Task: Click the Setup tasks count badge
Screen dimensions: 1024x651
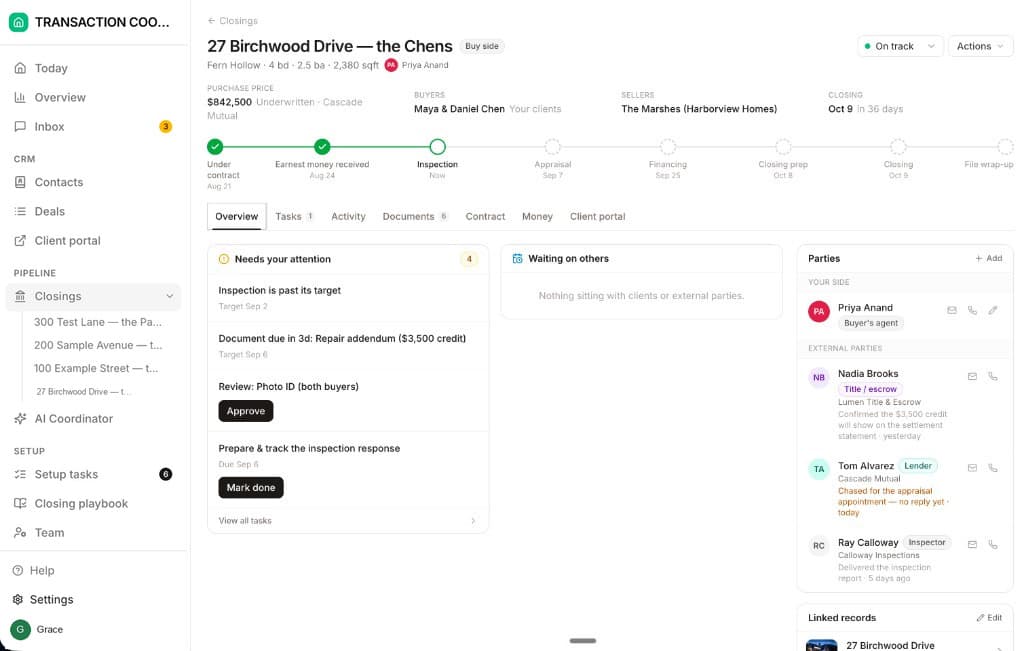Action: 166,474
